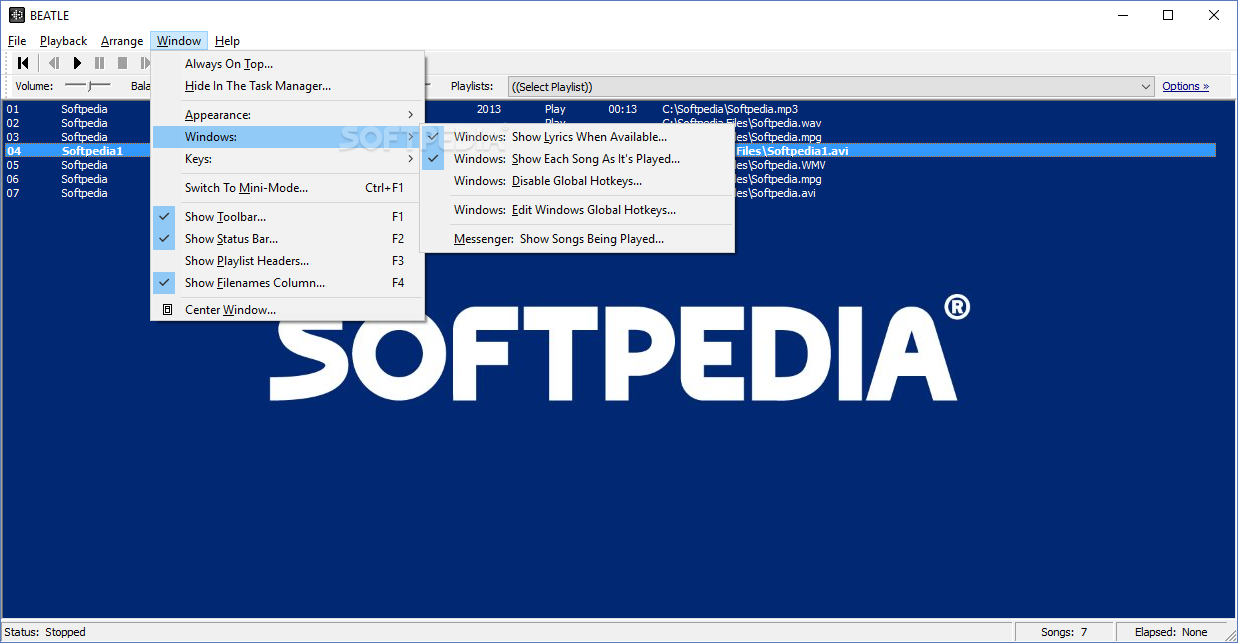The image size is (1238, 643).
Task: Toggle Windows: Show Each Song As It's Played
Action: (577, 159)
